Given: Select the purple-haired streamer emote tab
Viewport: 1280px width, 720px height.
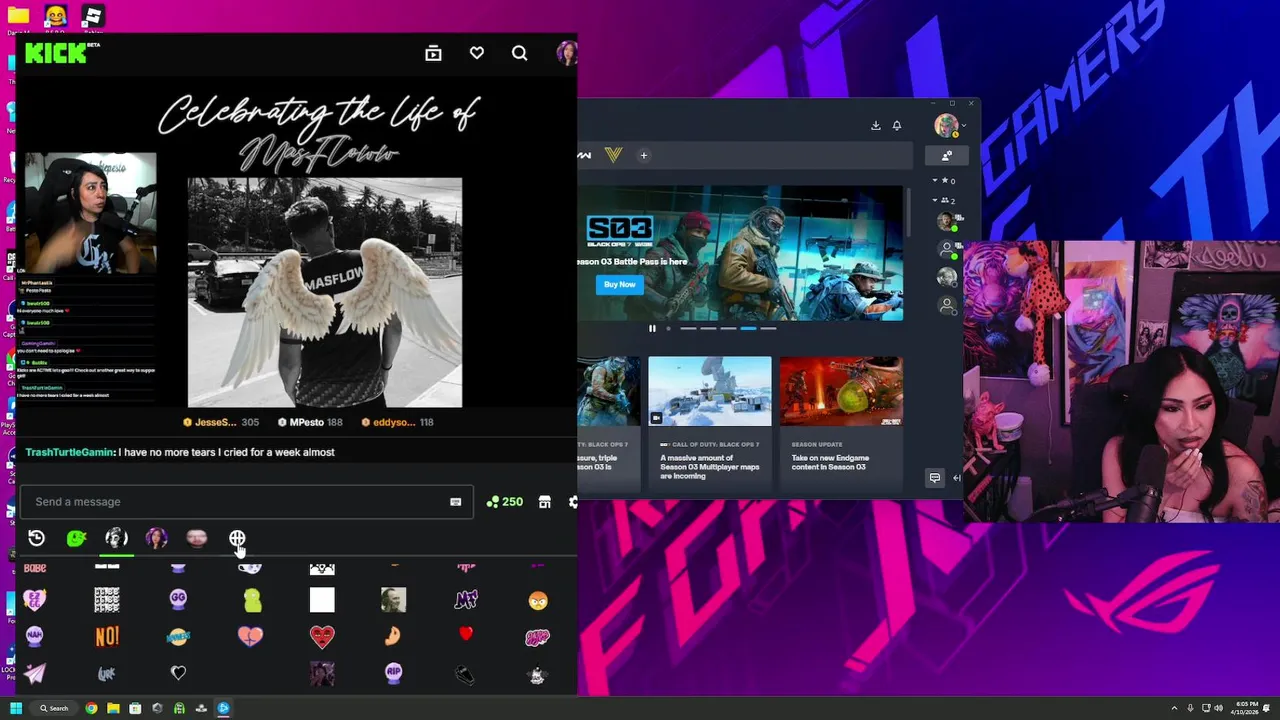Looking at the screenshot, I should 156,538.
